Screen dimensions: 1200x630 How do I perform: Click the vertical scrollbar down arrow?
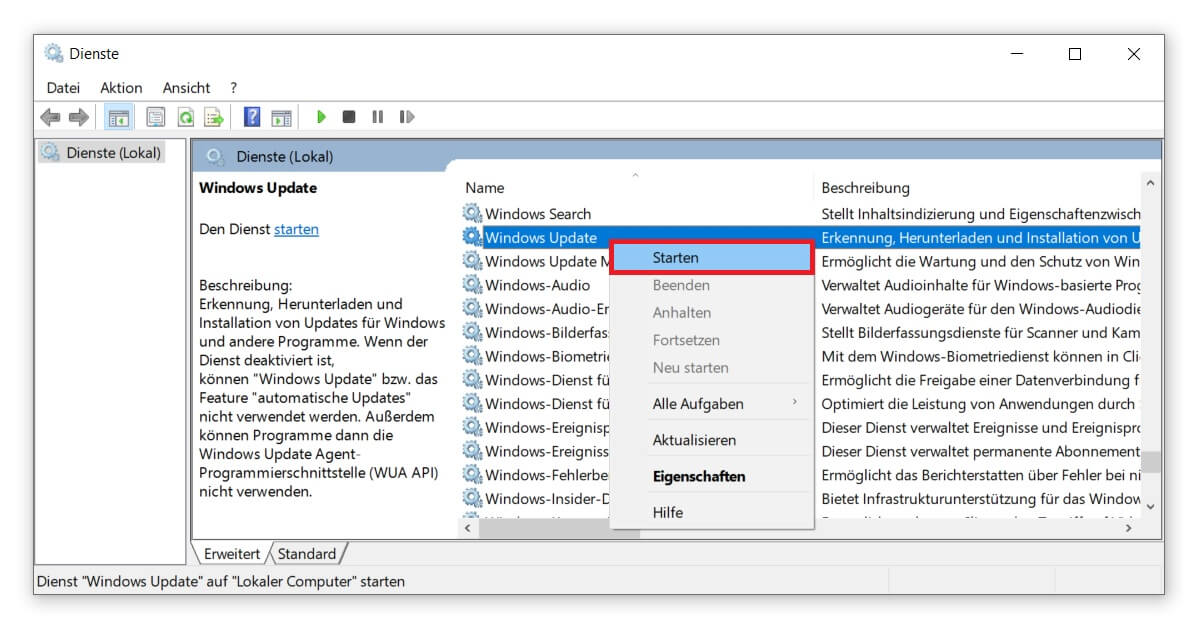1150,506
